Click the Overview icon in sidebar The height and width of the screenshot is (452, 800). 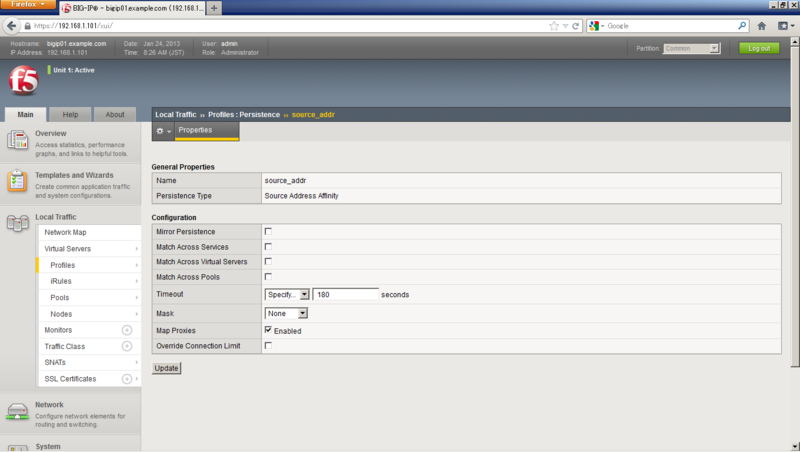click(17, 140)
